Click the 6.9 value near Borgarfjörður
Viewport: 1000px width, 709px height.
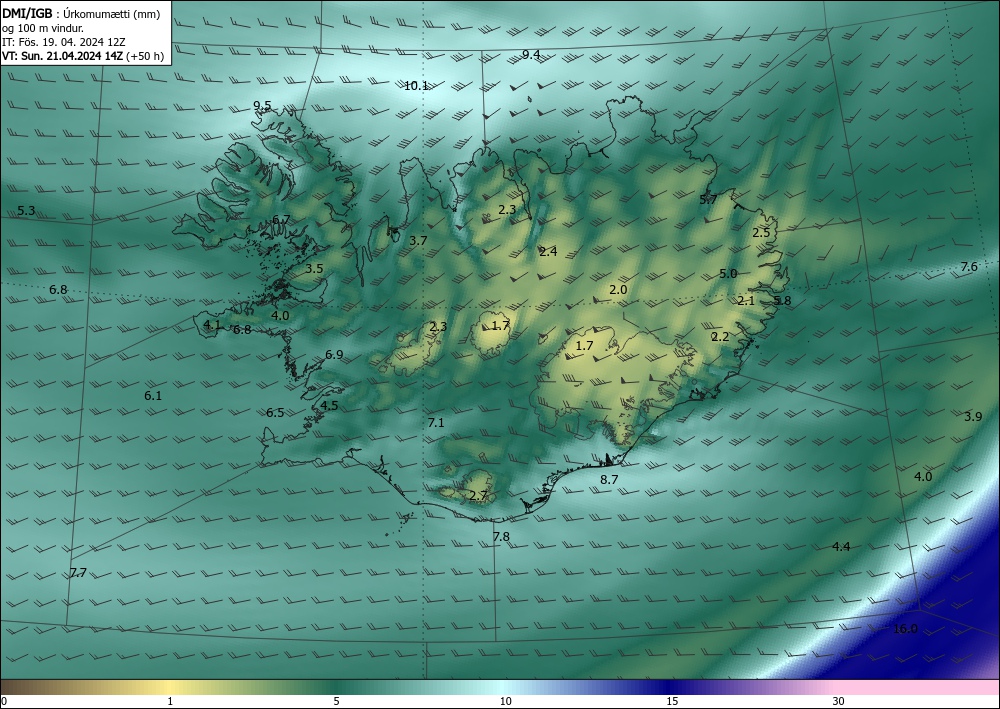334,354
